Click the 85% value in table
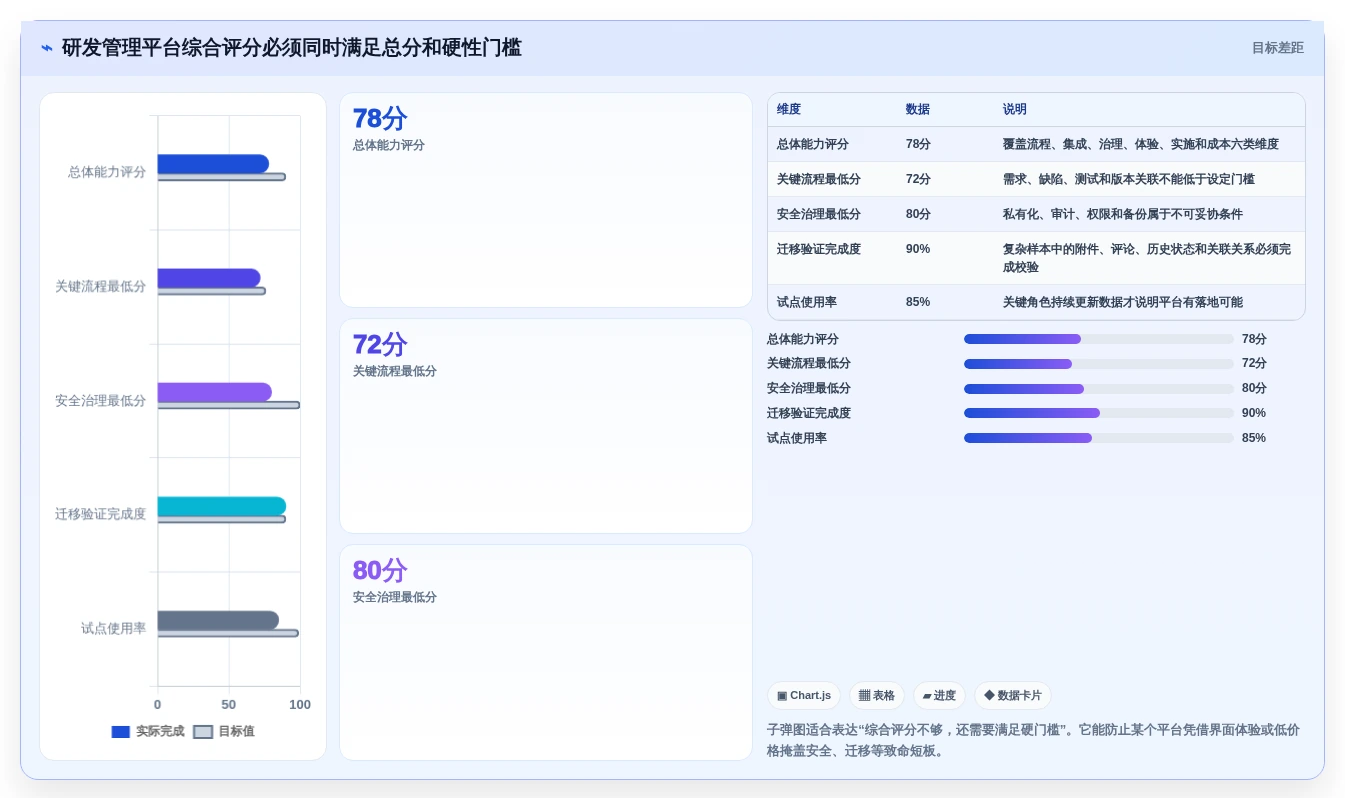1345x798 pixels. 918,302
